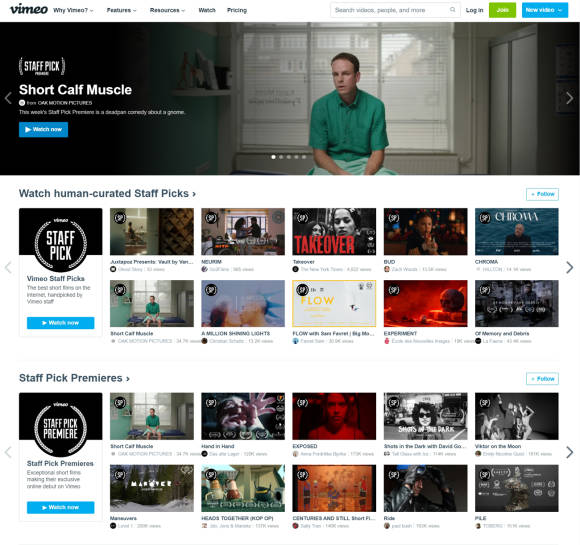Open the Takeover video thumbnail
The height and width of the screenshot is (545, 580).
[334, 232]
